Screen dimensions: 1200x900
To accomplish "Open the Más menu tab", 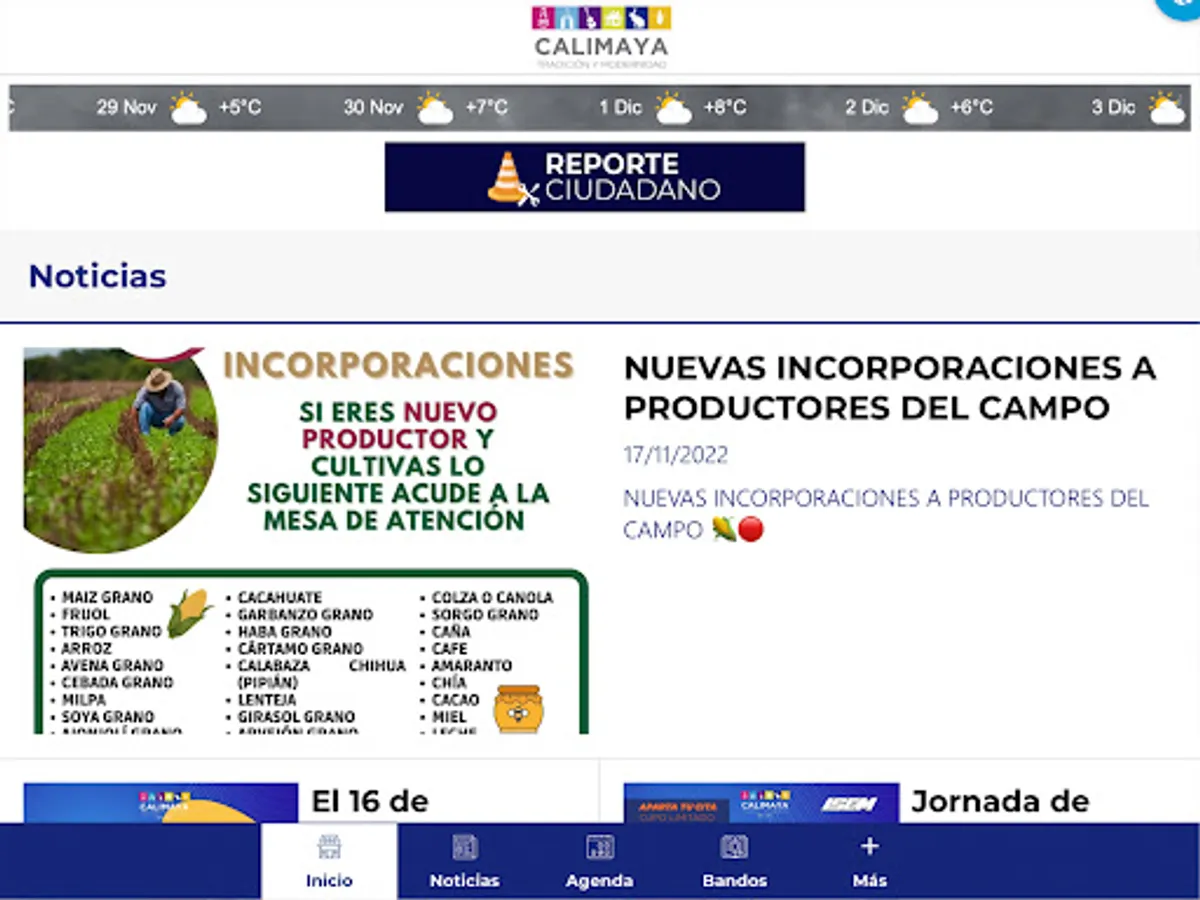I will point(869,861).
